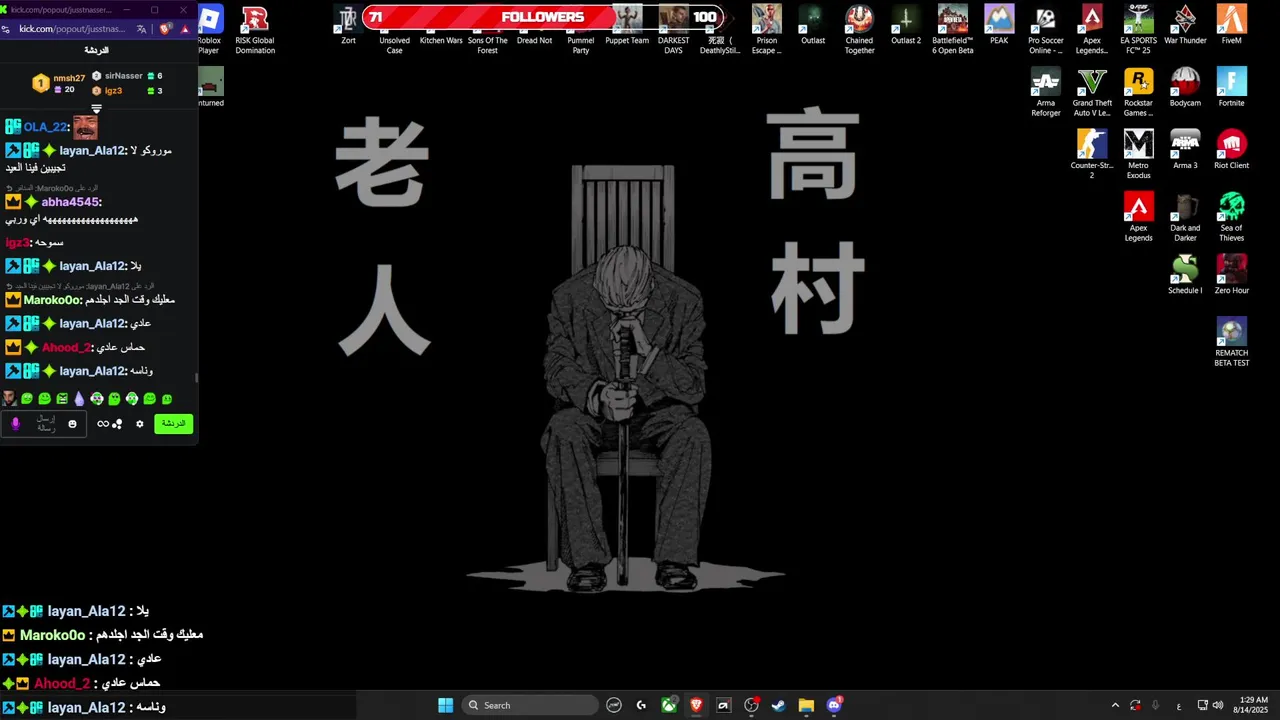Click sirNasser in the leaderboard
The height and width of the screenshot is (720, 1280).
coord(124,76)
